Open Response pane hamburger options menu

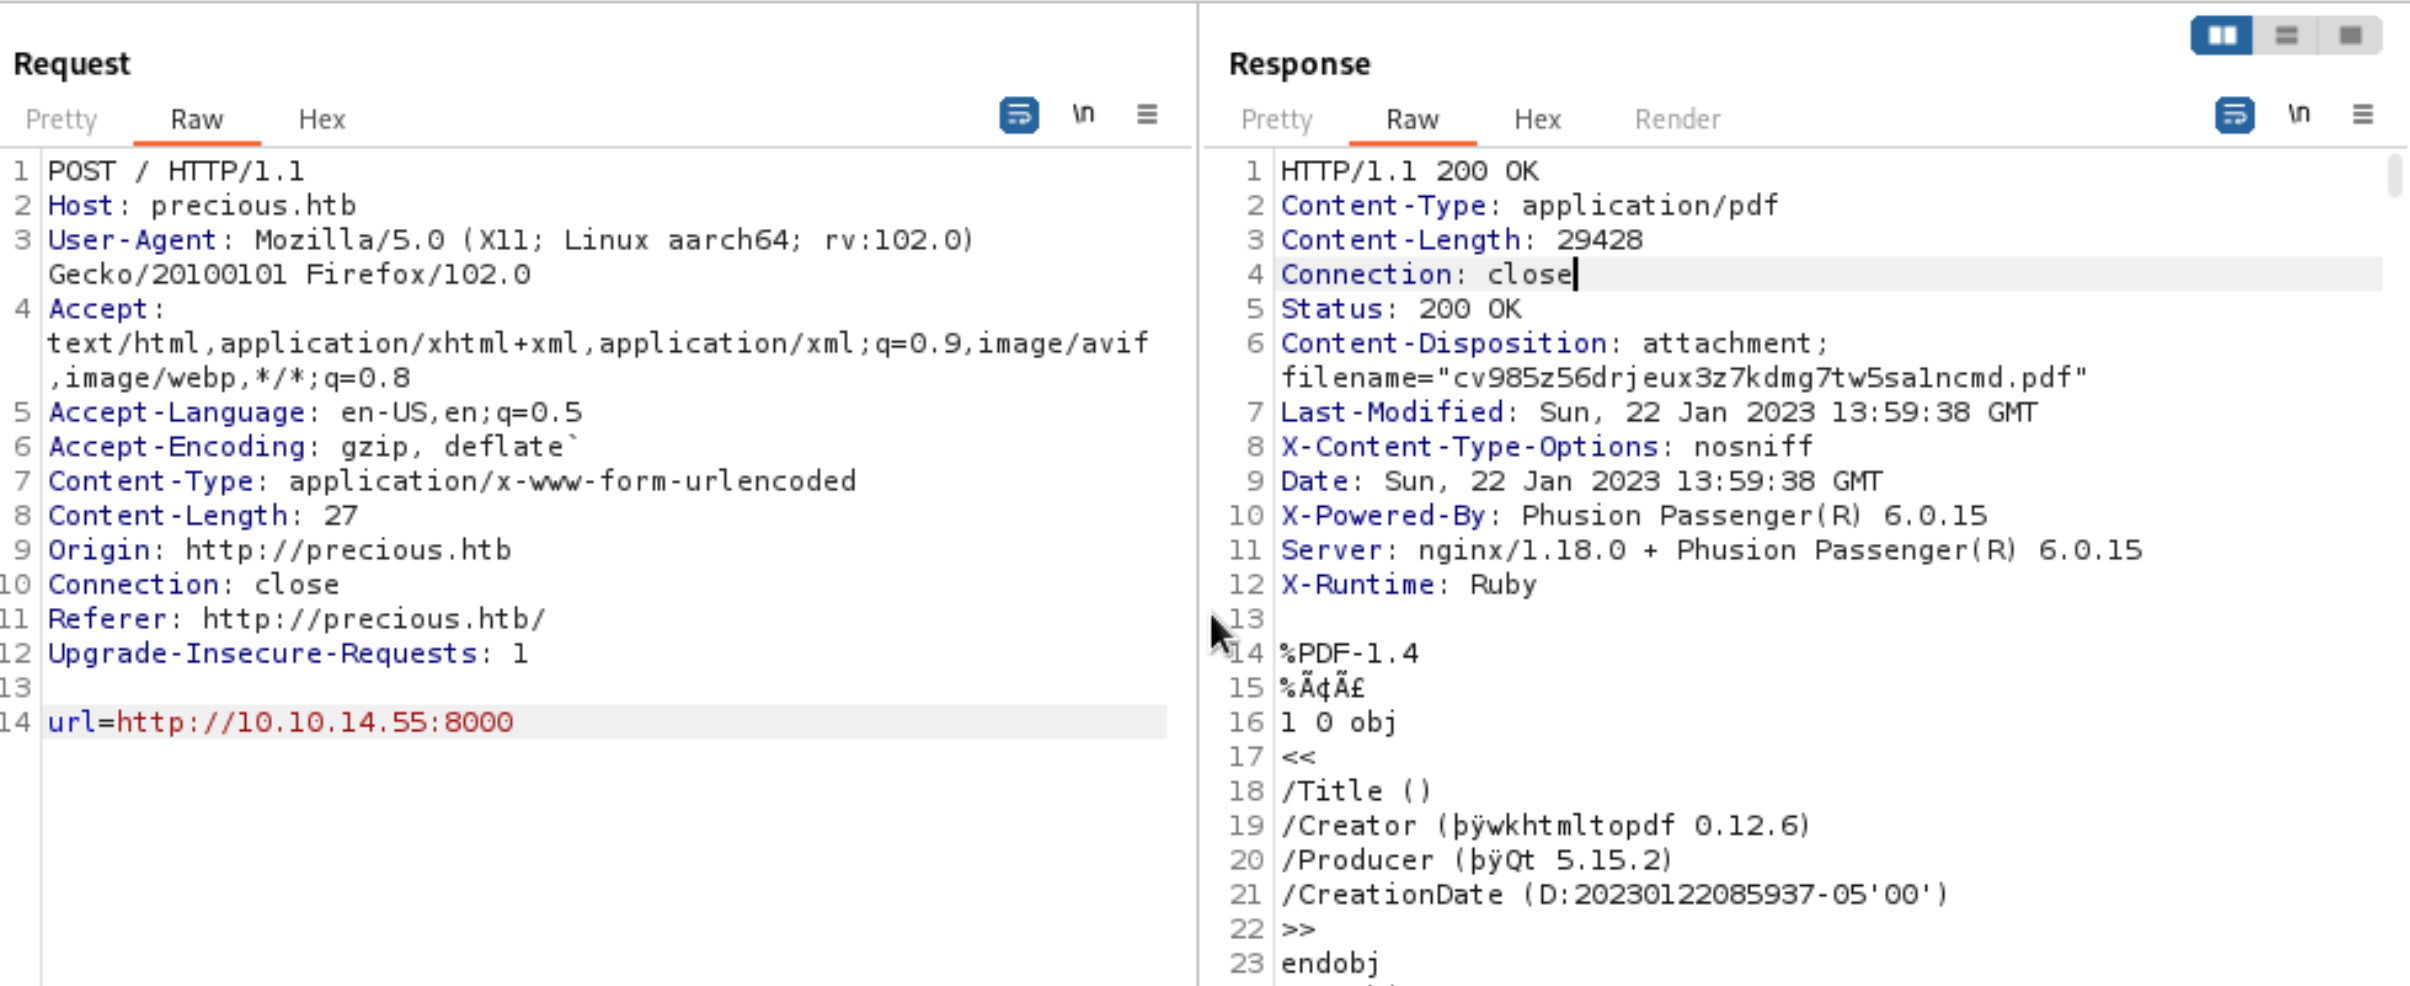(2363, 114)
